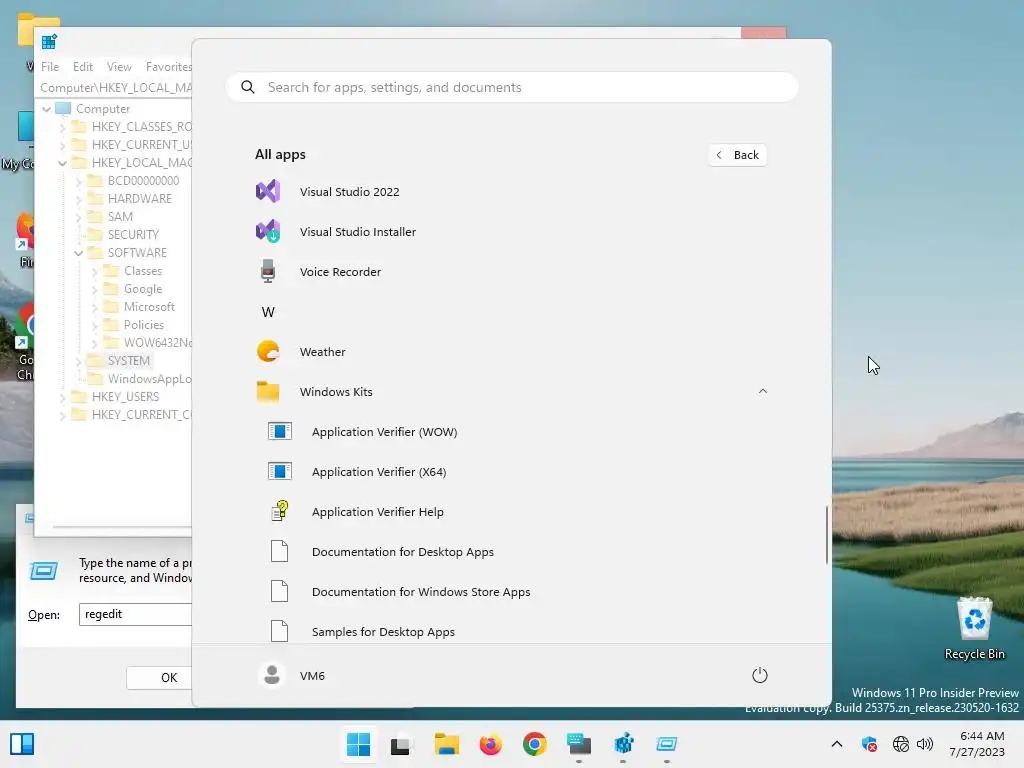Screen dimensions: 1024x768
Task: Click the Open field in Run dialog
Action: pos(135,614)
